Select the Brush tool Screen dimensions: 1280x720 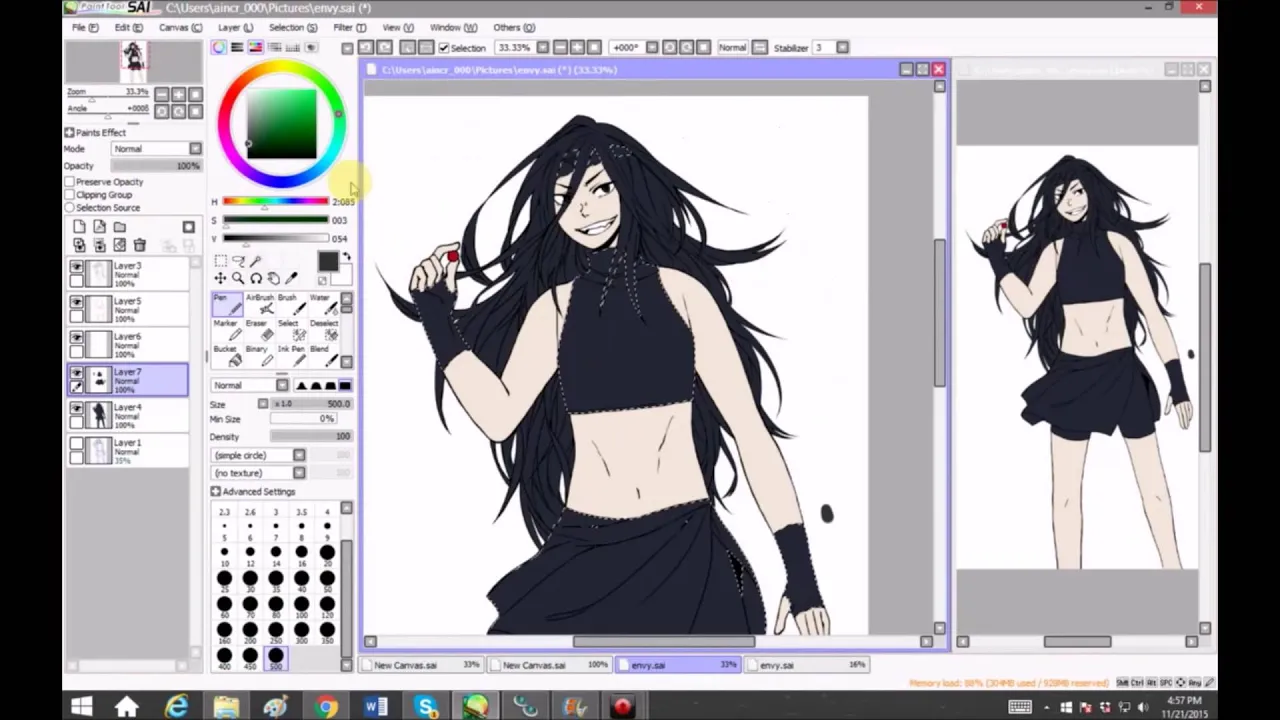[x=290, y=304]
